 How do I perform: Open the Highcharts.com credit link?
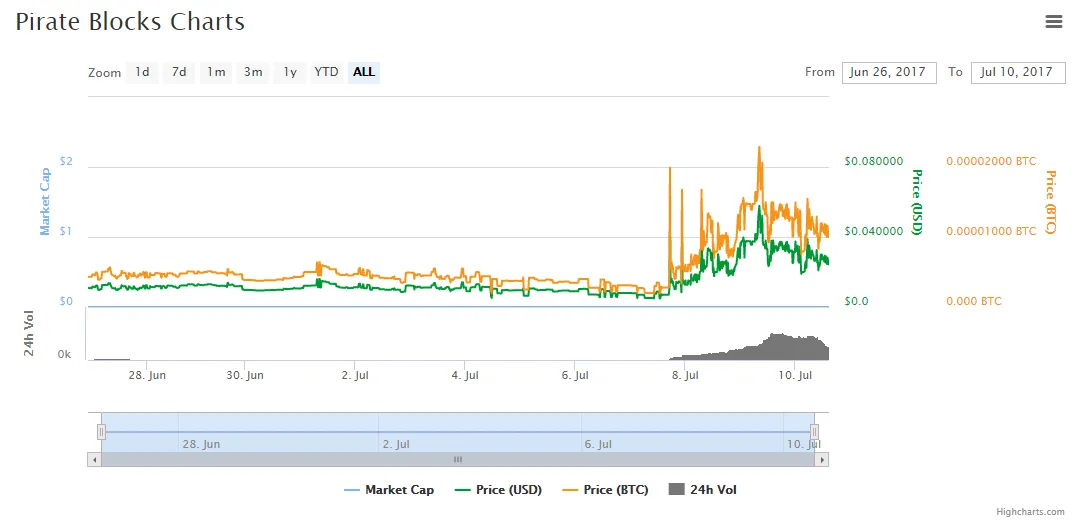[1030, 512]
